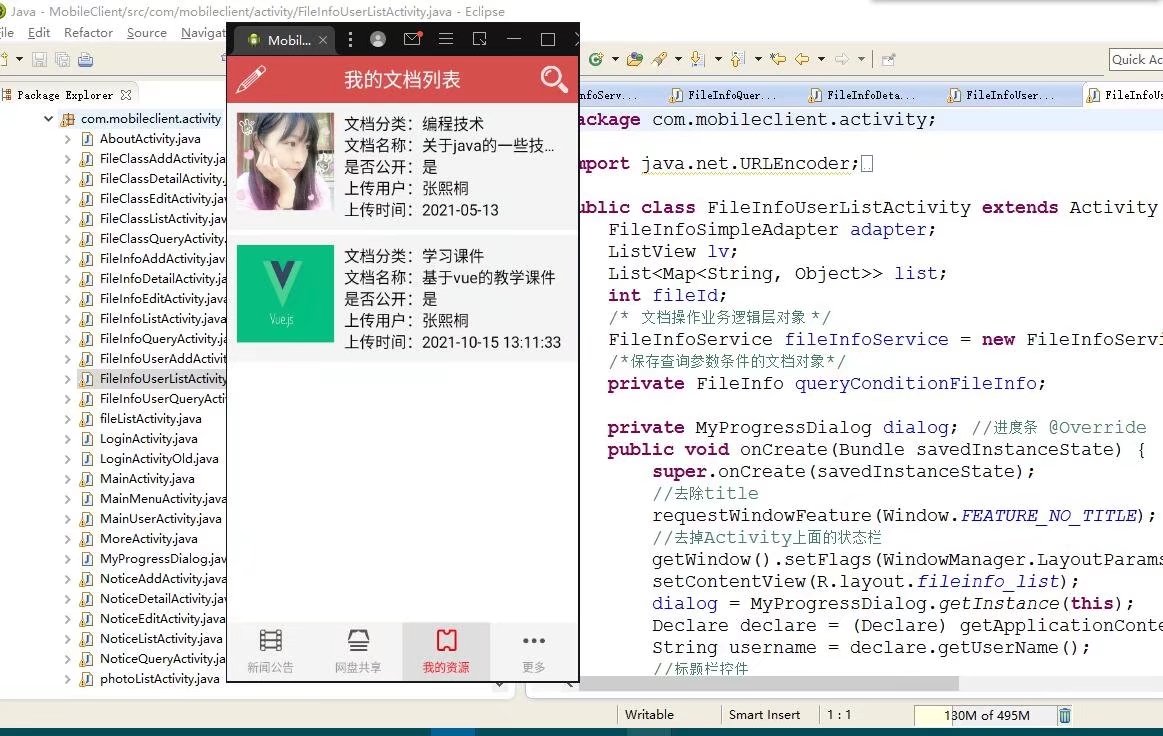
Task: Tap the red bookmark My Resources tab in the app
Action: click(x=446, y=651)
